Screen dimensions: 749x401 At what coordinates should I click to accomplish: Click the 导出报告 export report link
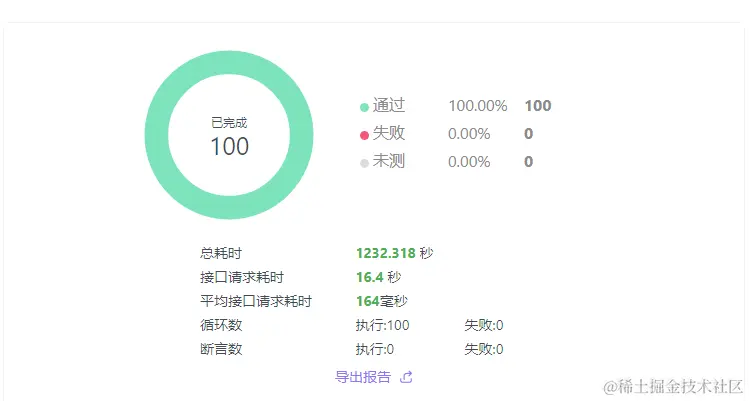363,377
